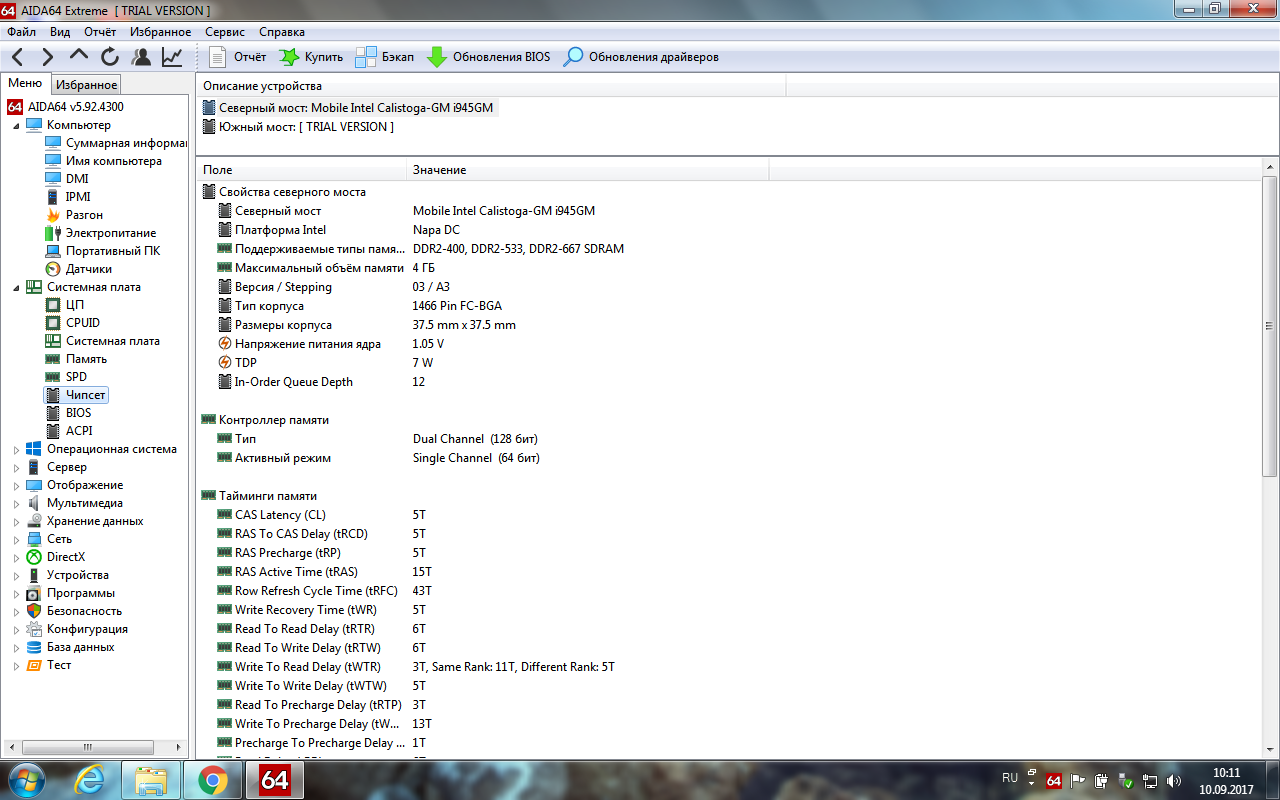Expand the Сервер tree node
Viewport: 1280px width, 800px height.
pos(15,467)
